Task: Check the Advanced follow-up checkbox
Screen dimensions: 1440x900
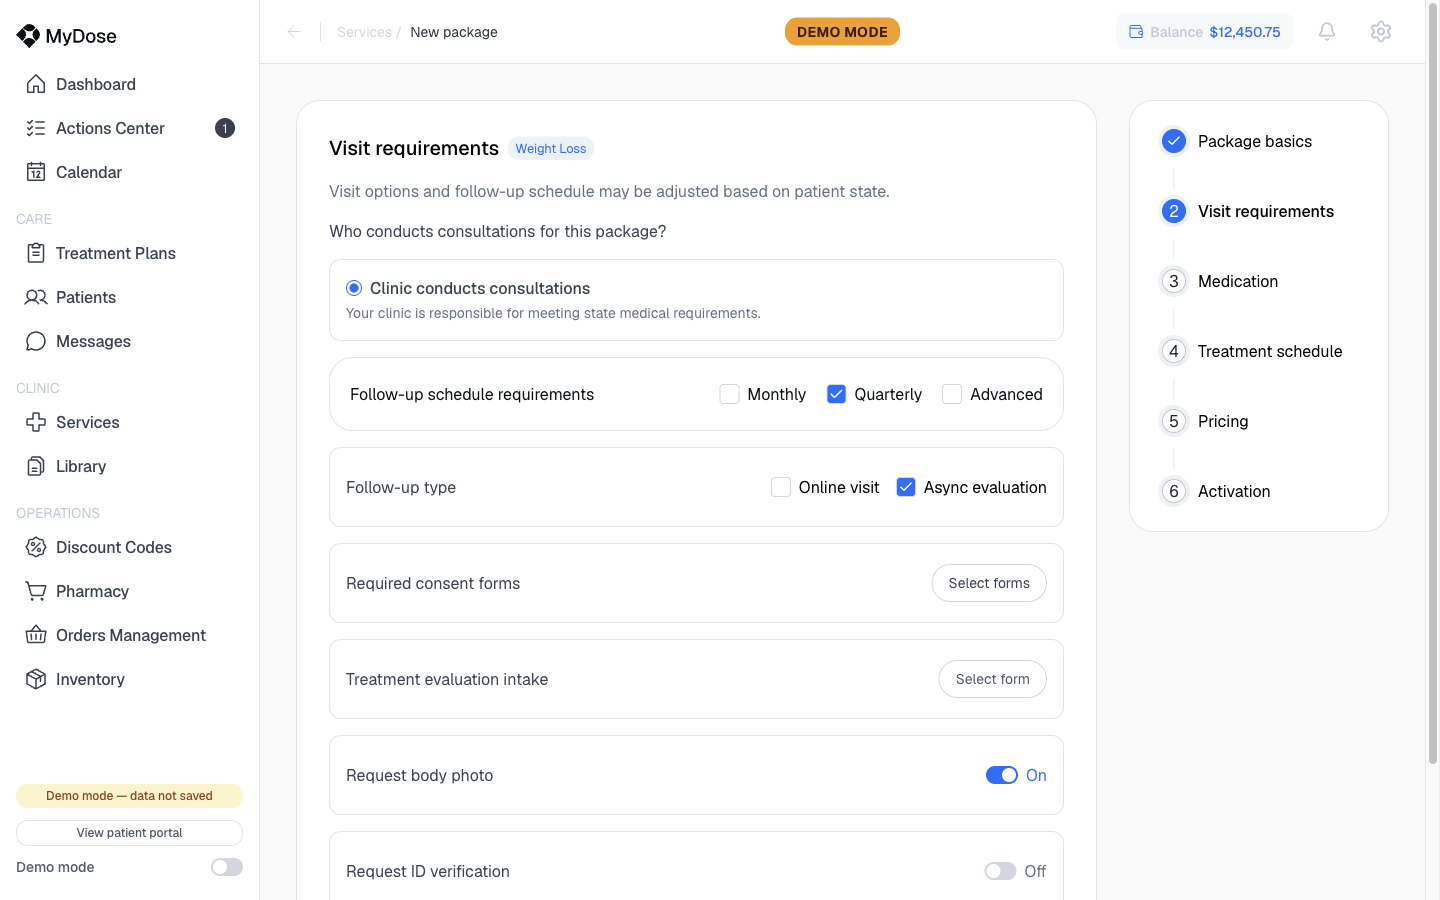Action: [952, 394]
